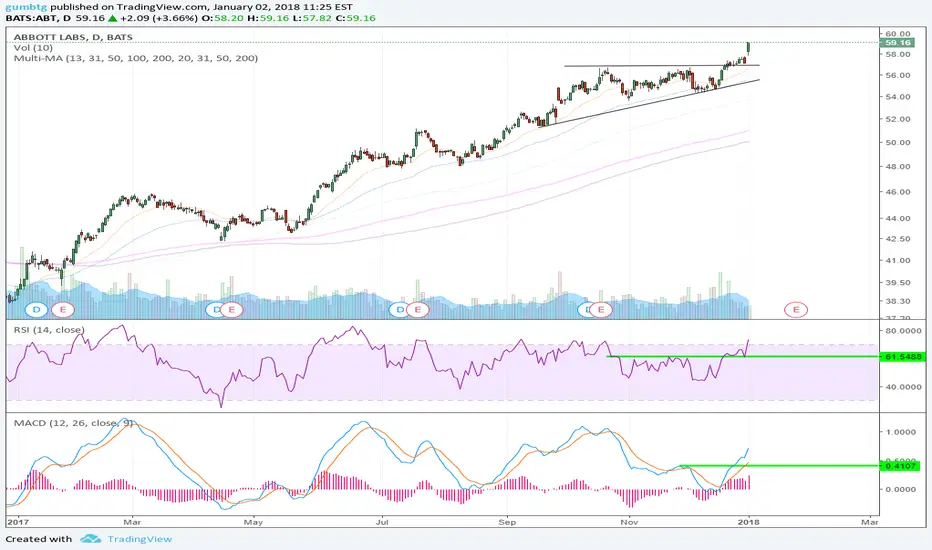Click the +2.09 (+3.66%) change value in header
This screenshot has height=550, width=932.
(158, 18)
